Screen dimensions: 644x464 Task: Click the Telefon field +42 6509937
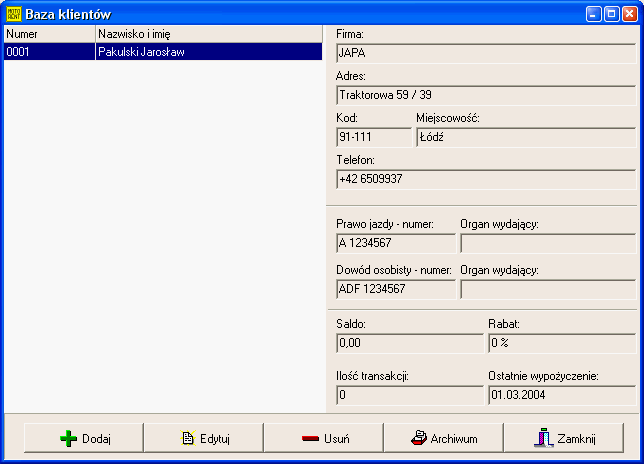tap(485, 179)
